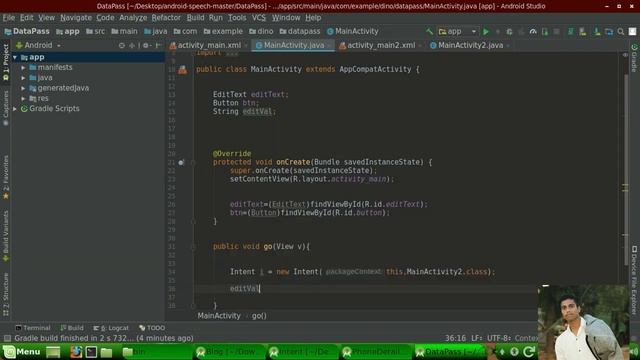Open Project panel gear settings icon

[146, 45]
